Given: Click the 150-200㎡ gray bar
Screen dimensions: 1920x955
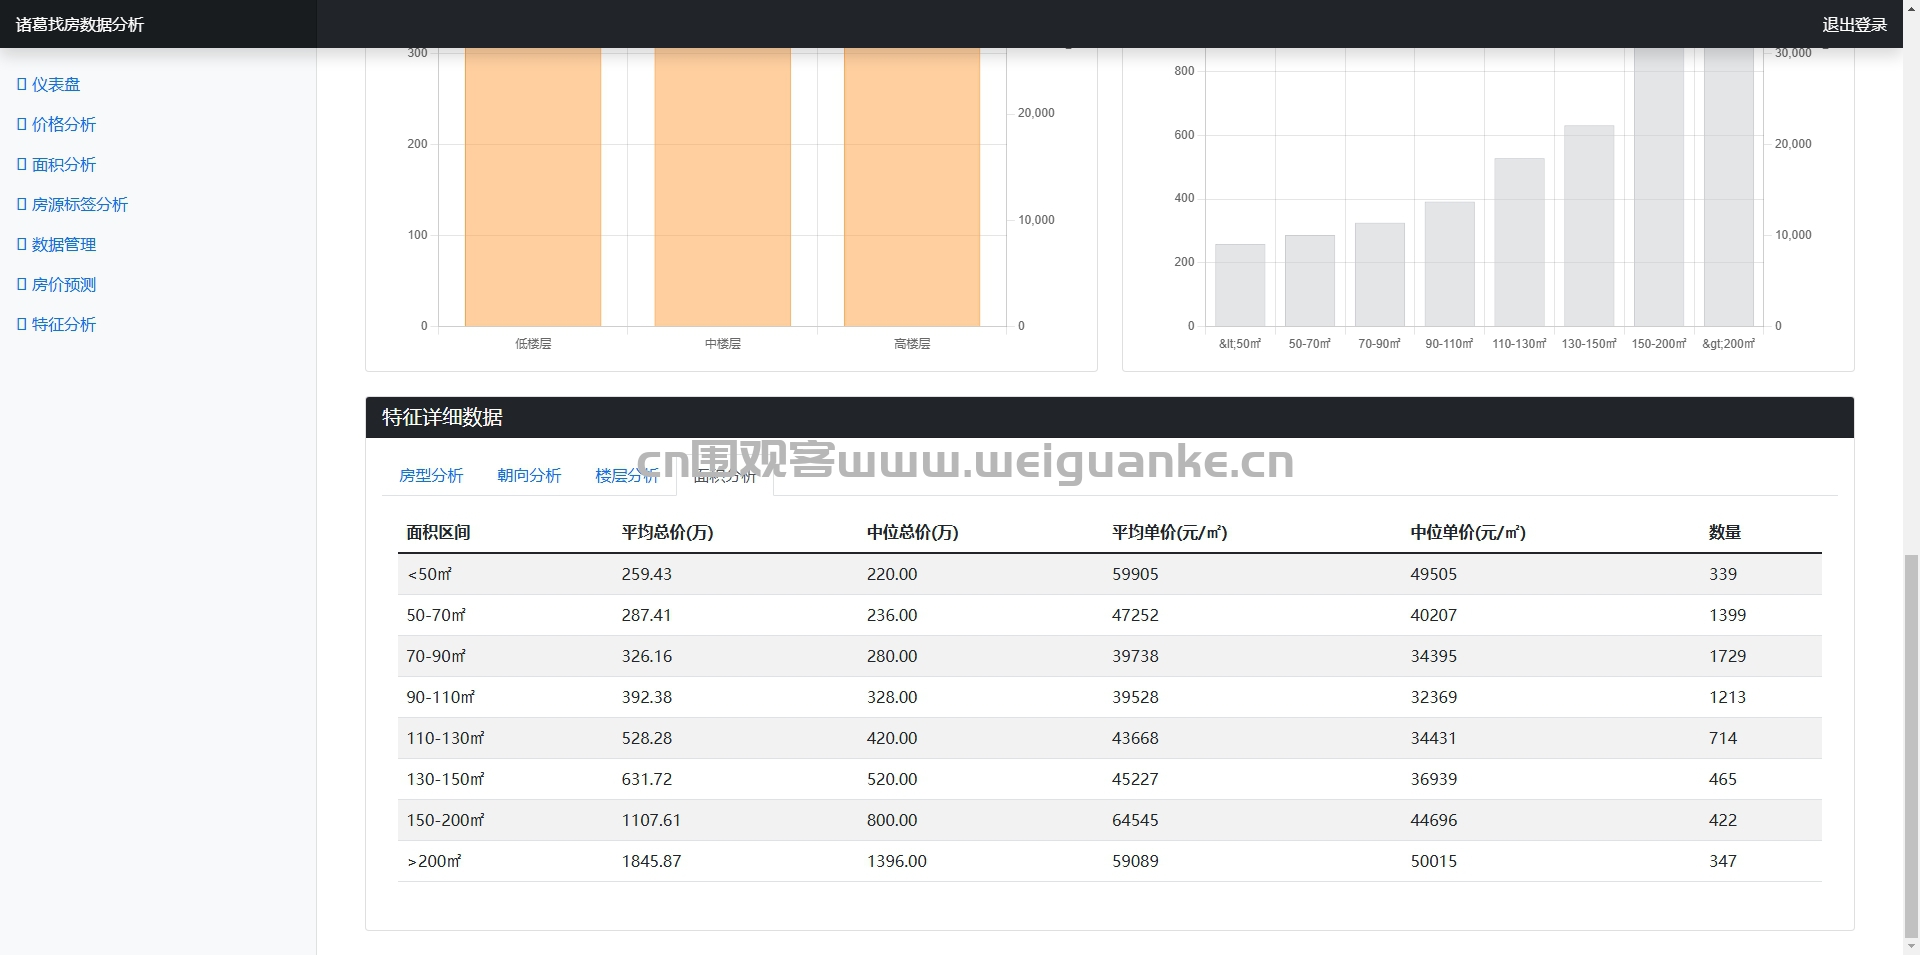Looking at the screenshot, I should point(1659,187).
